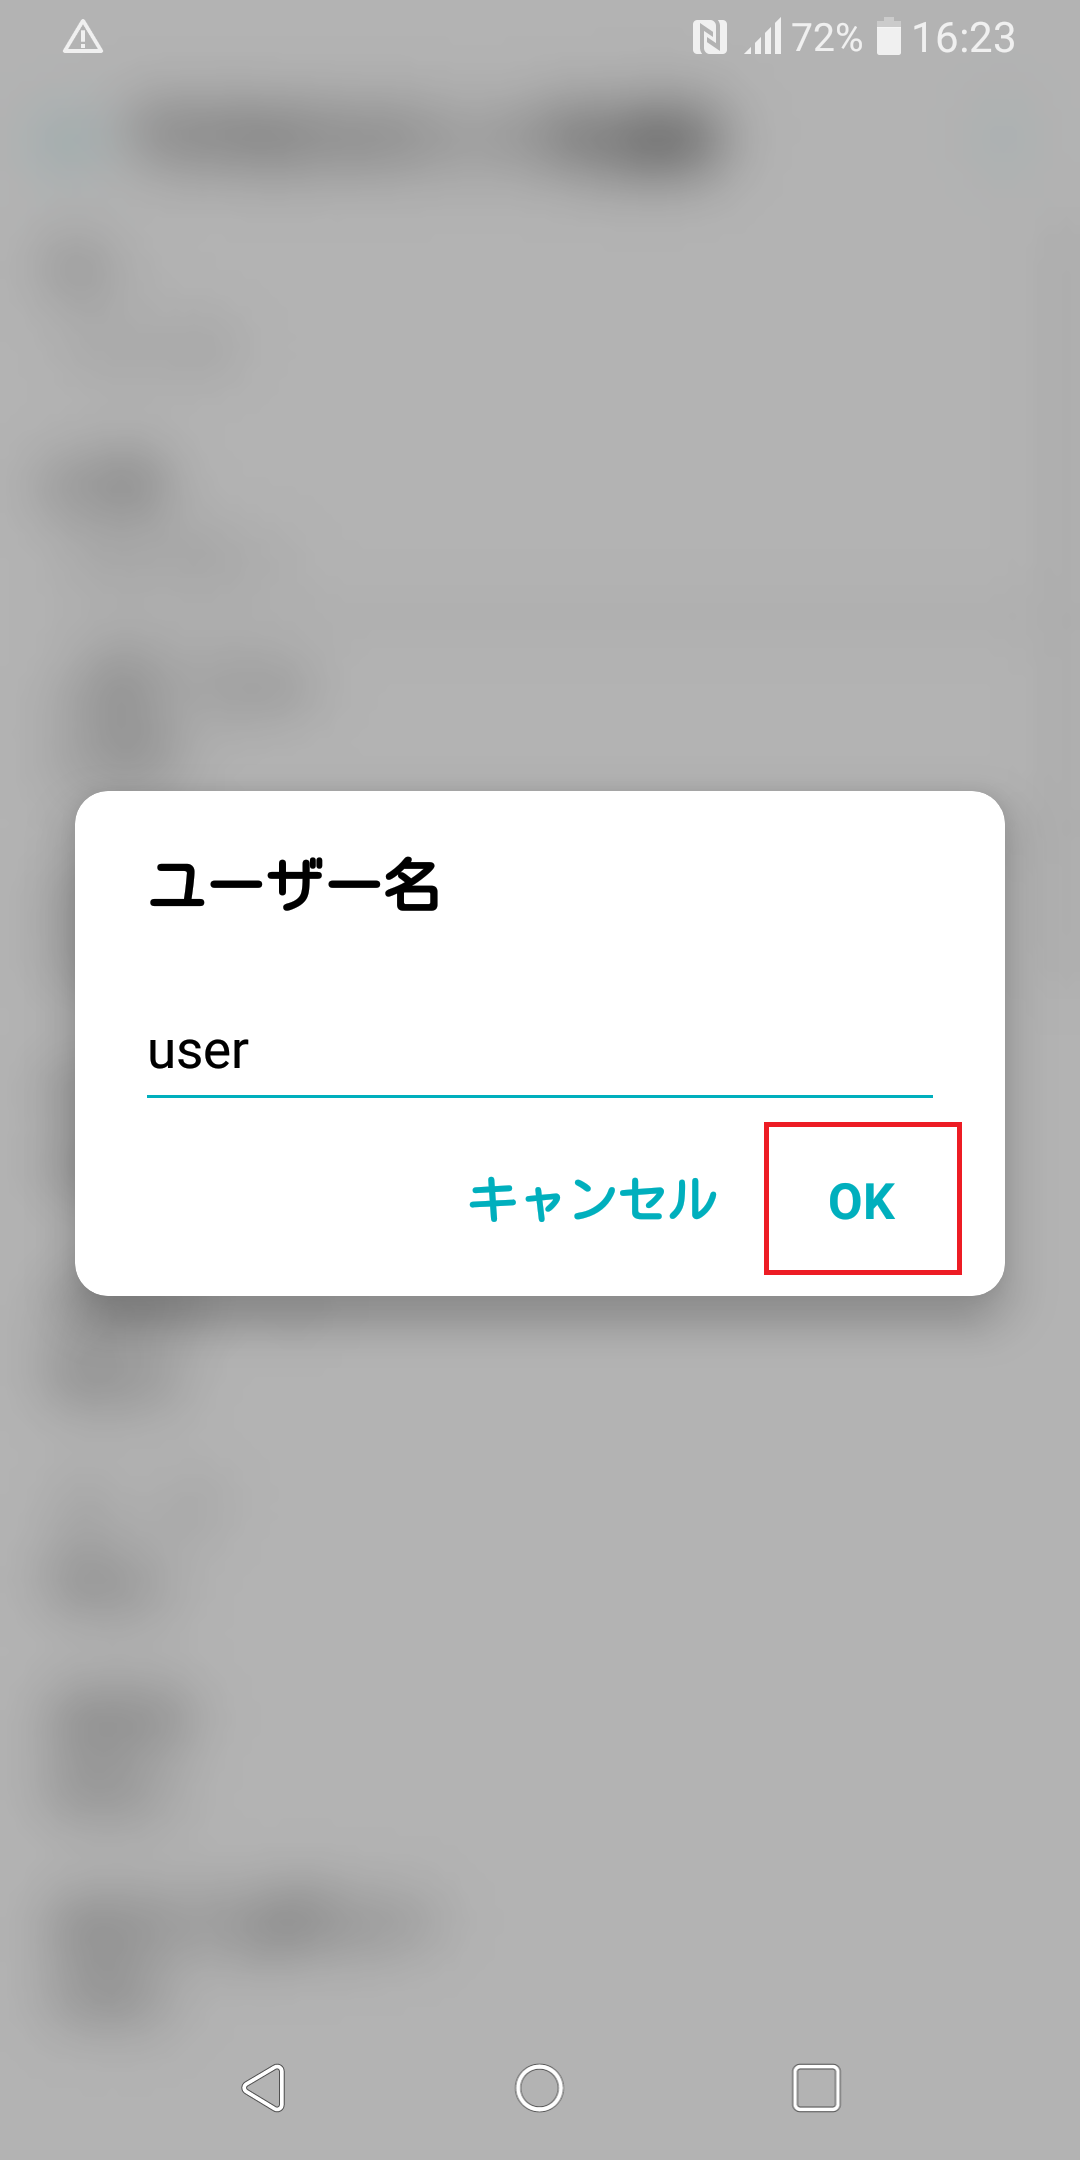Tap the teal underline below the username
This screenshot has width=1080, height=2160.
tap(540, 1098)
